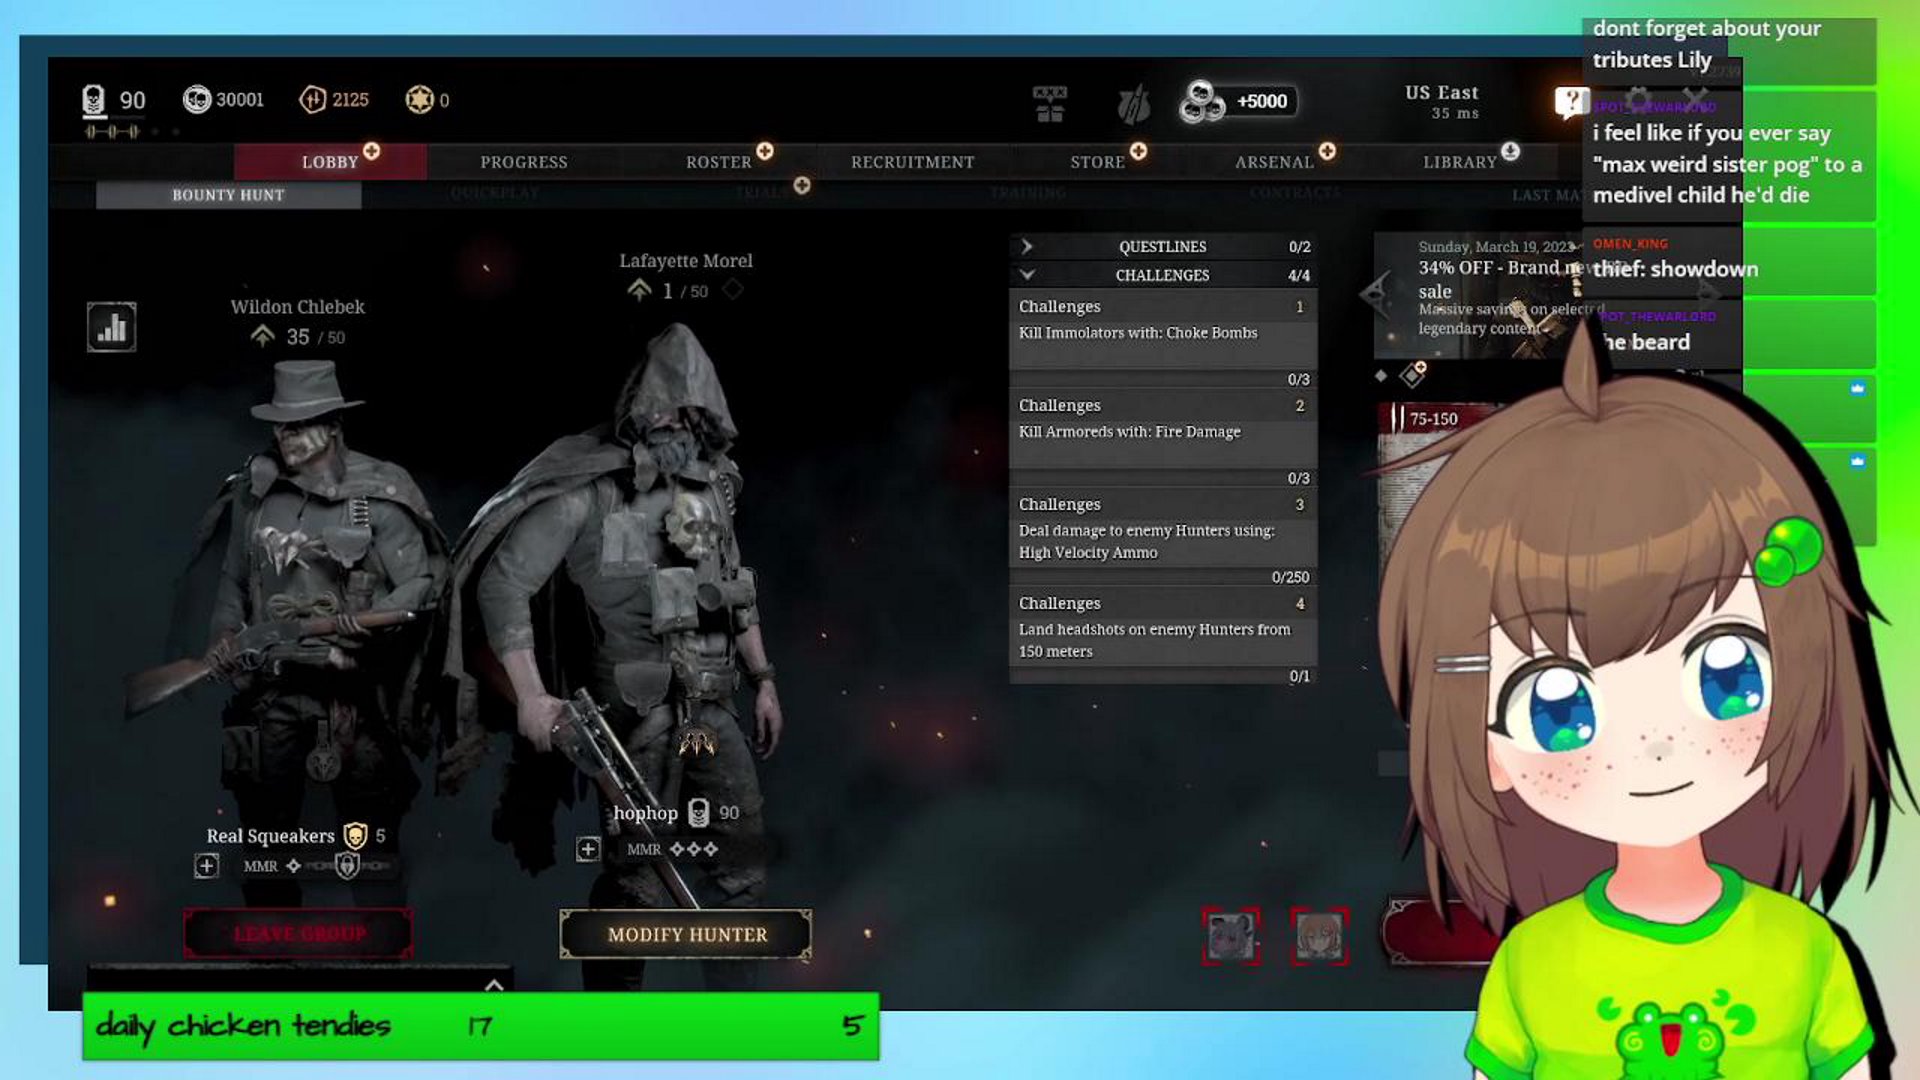Click the previous arrow on news banner
Screen dimensions: 1920x1080
(x=1373, y=293)
